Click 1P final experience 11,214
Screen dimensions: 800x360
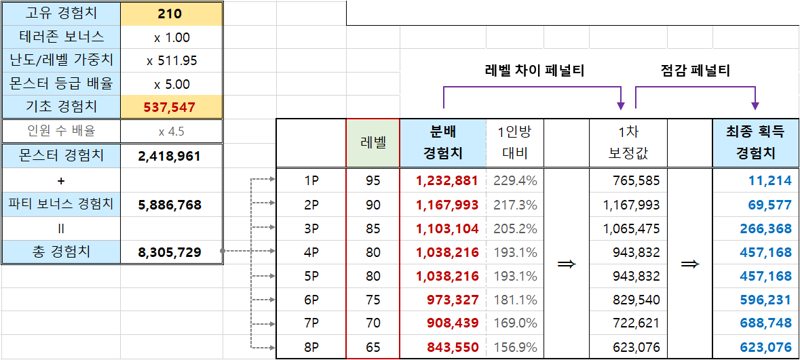tap(756, 180)
